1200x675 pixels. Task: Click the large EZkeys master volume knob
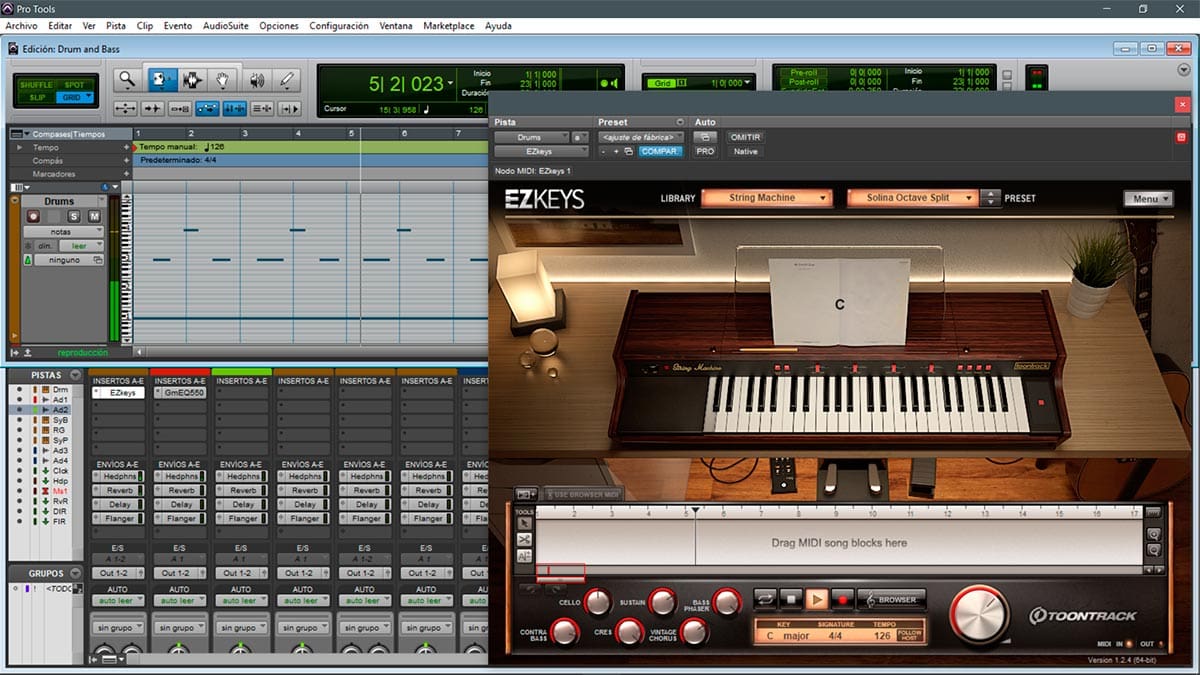[980, 613]
